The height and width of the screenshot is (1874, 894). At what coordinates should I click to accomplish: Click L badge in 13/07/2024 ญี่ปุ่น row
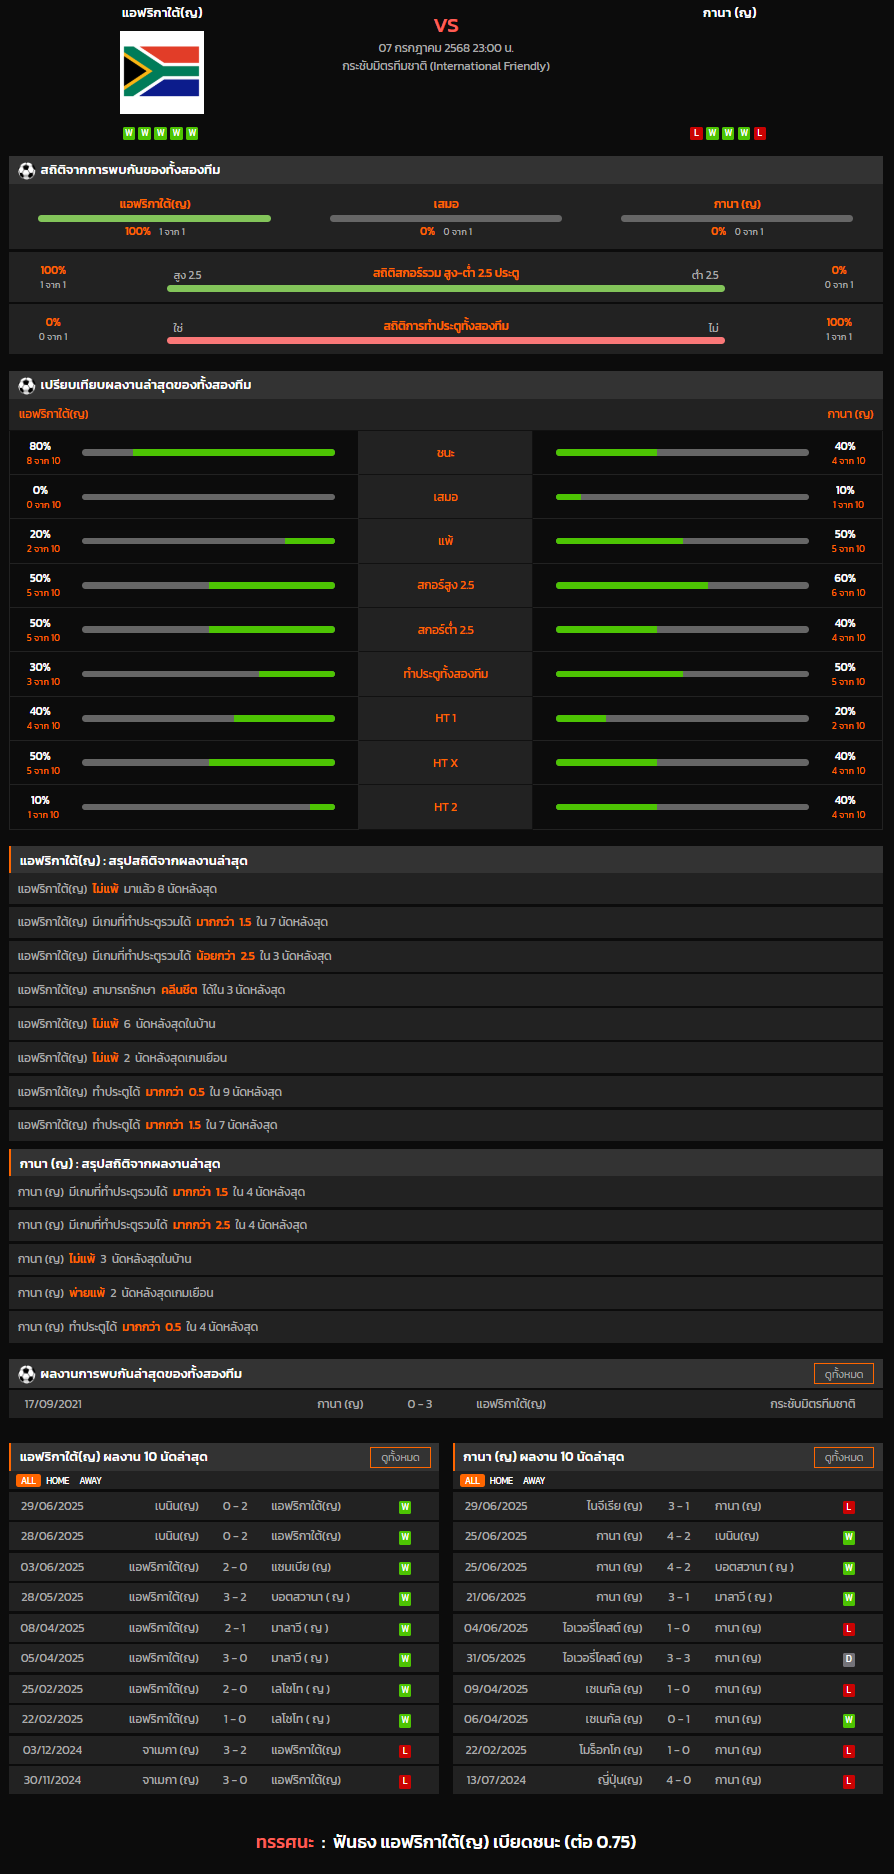click(849, 1781)
